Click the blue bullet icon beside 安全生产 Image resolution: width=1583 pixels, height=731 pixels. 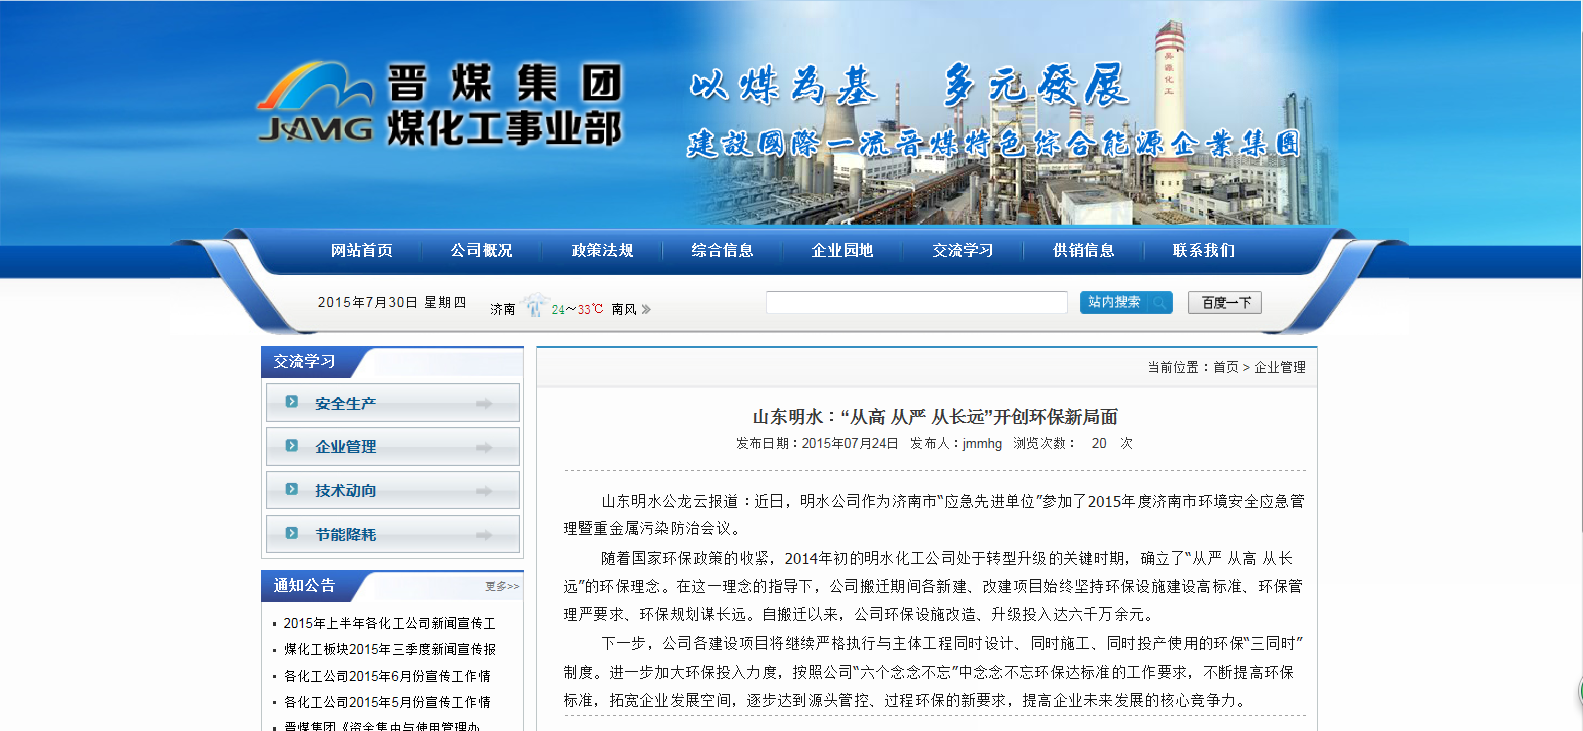tap(292, 402)
